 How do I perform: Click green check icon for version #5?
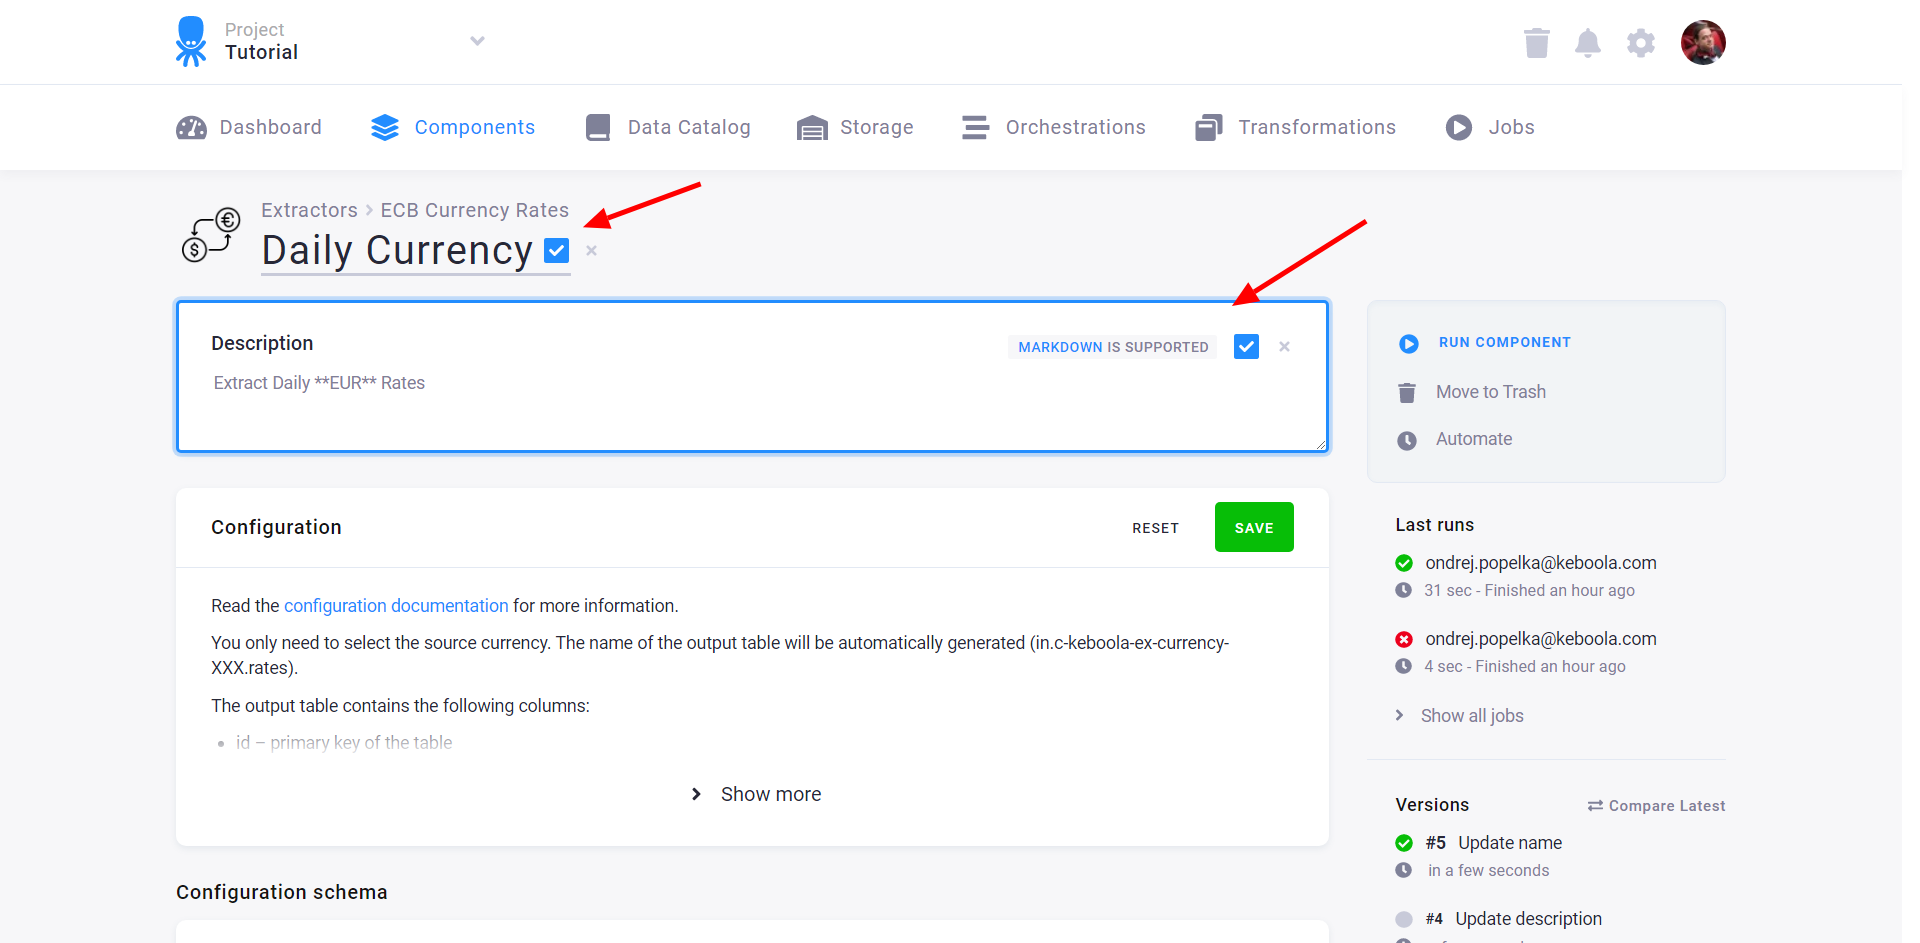coord(1404,843)
